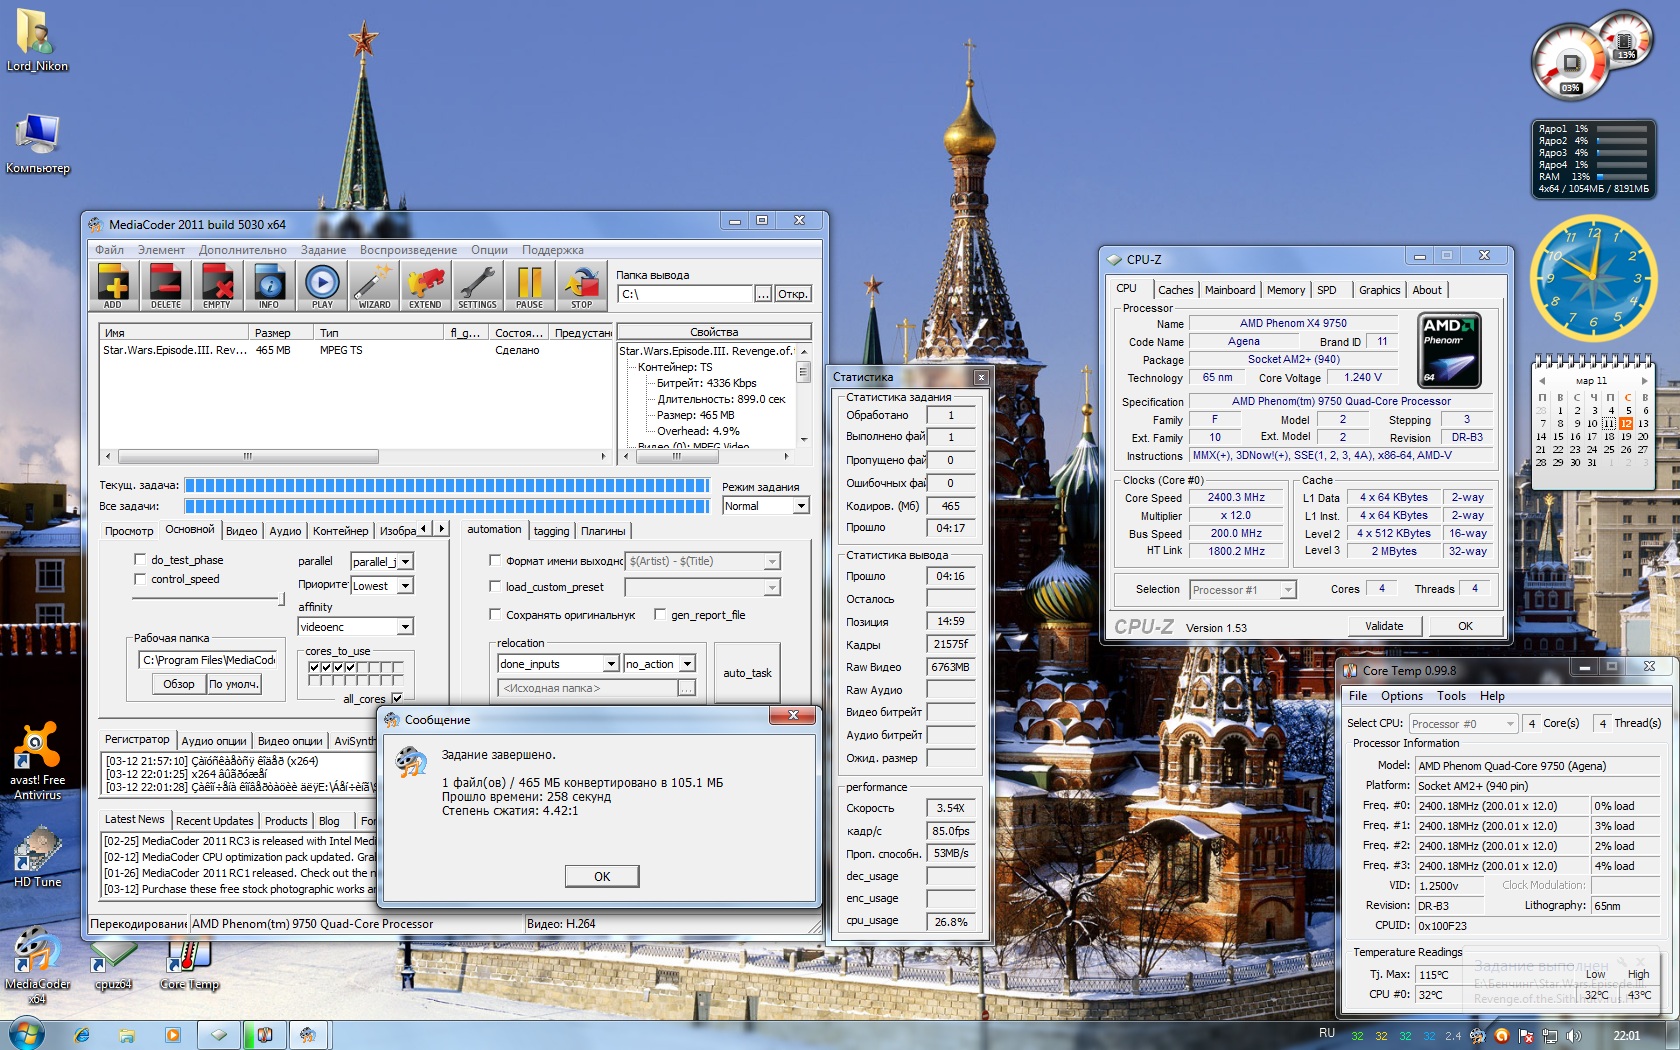Click the PLAY toolbar icon
The height and width of the screenshot is (1050, 1680).
(322, 286)
